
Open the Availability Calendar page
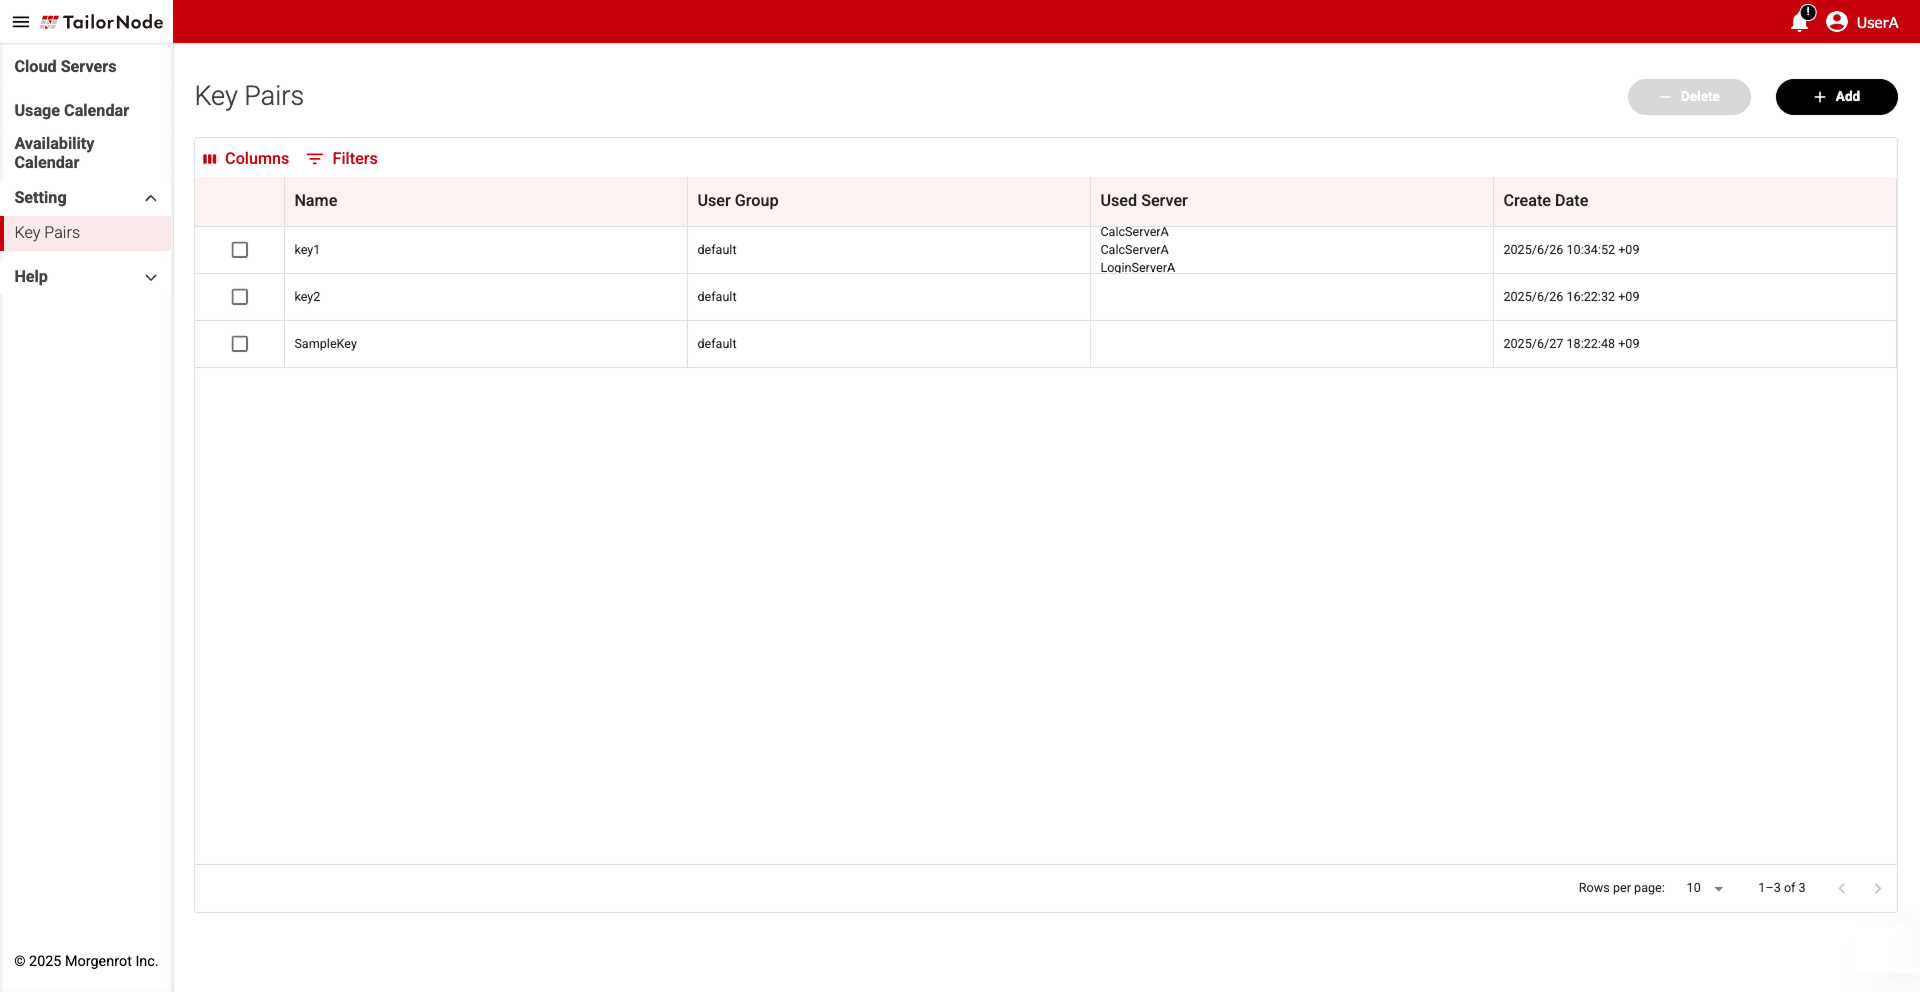54,153
